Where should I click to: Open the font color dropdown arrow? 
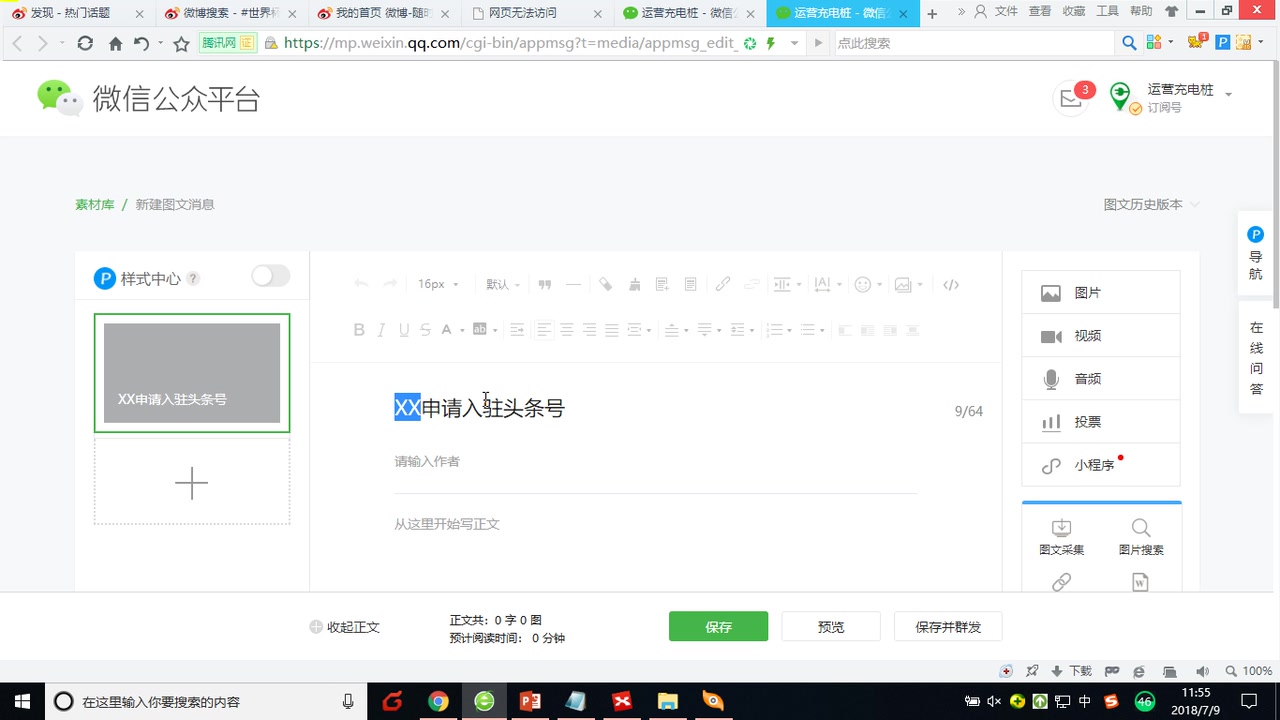tap(462, 330)
